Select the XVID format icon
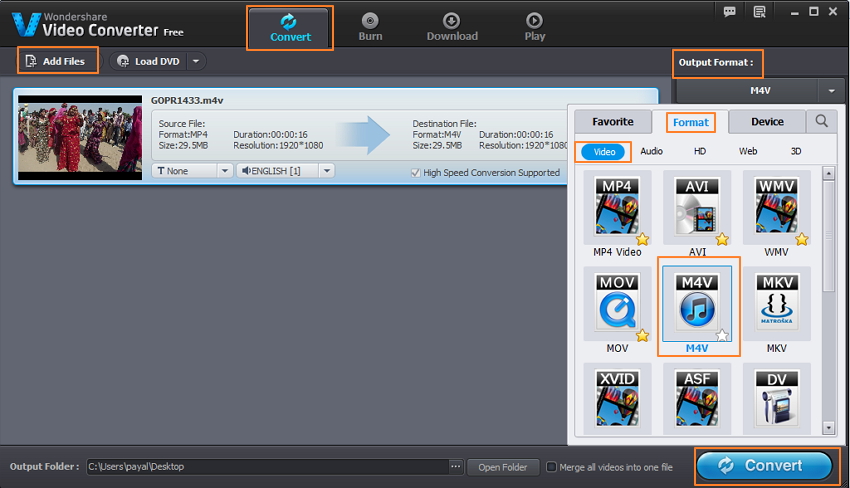Viewport: 850px width, 488px height. pyautogui.click(x=617, y=398)
